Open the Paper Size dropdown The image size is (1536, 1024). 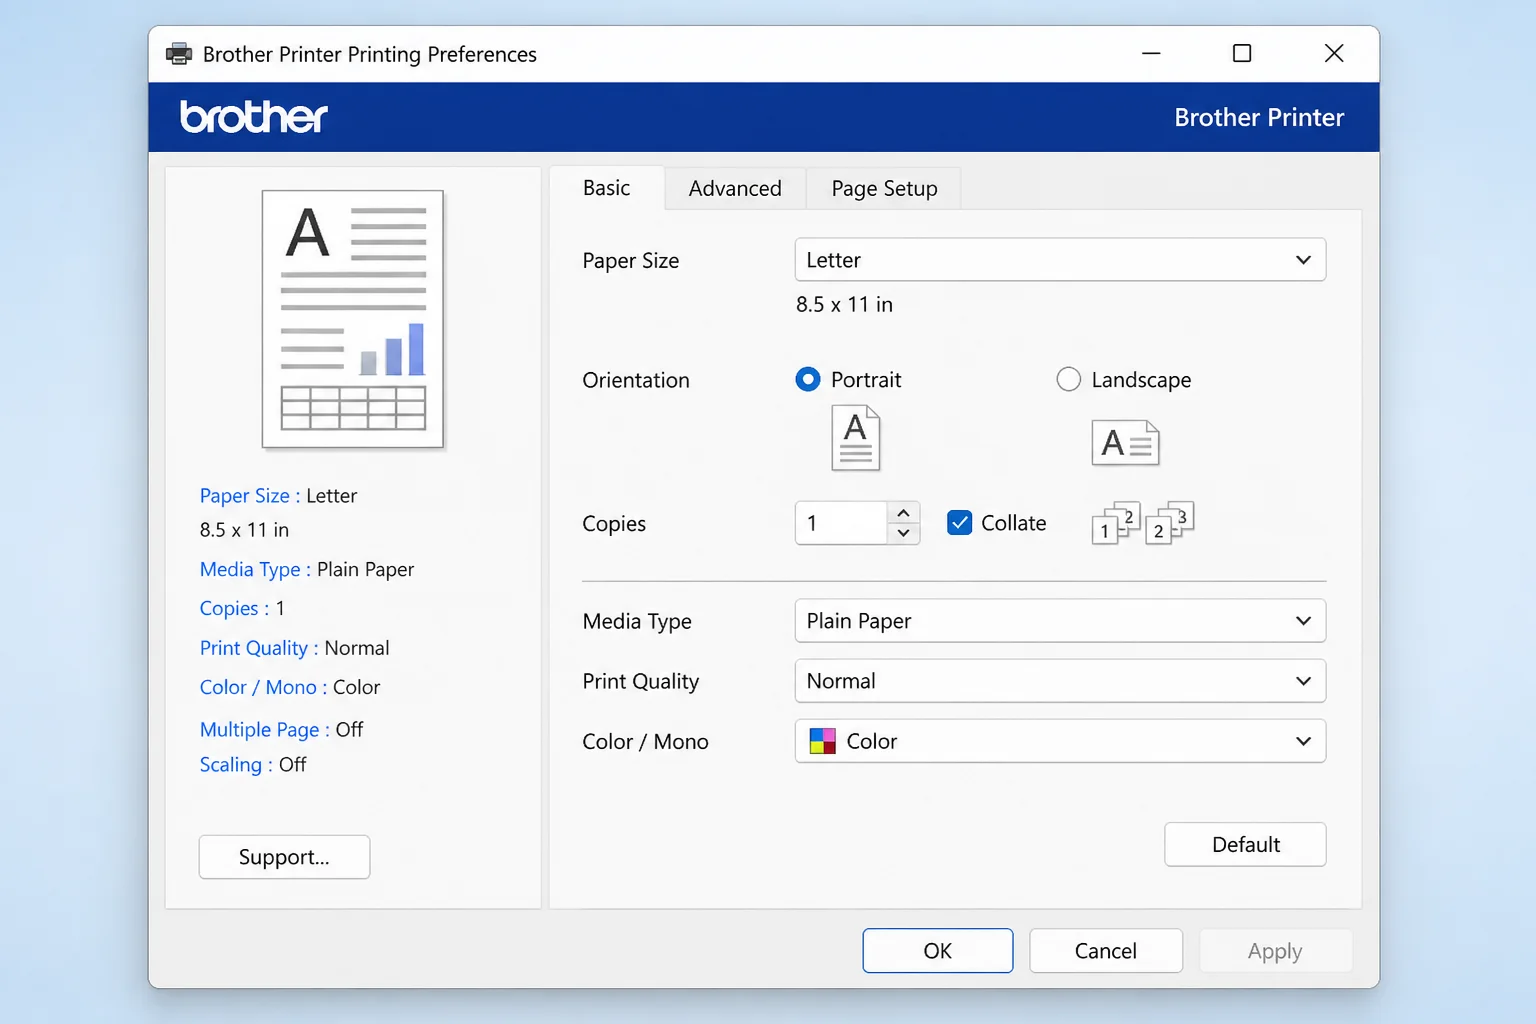tap(1060, 260)
